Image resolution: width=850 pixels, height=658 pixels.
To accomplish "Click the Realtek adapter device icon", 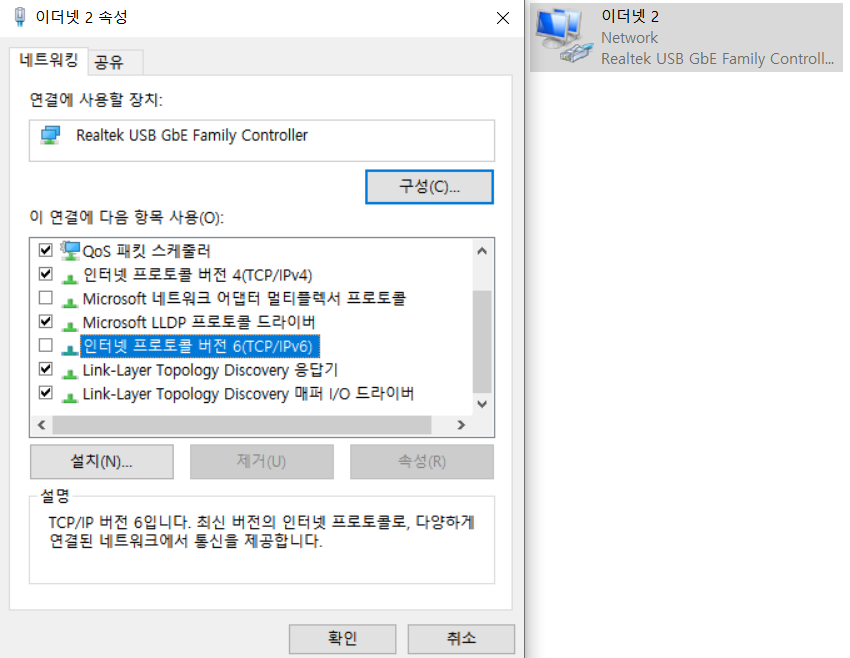I will click(x=50, y=135).
